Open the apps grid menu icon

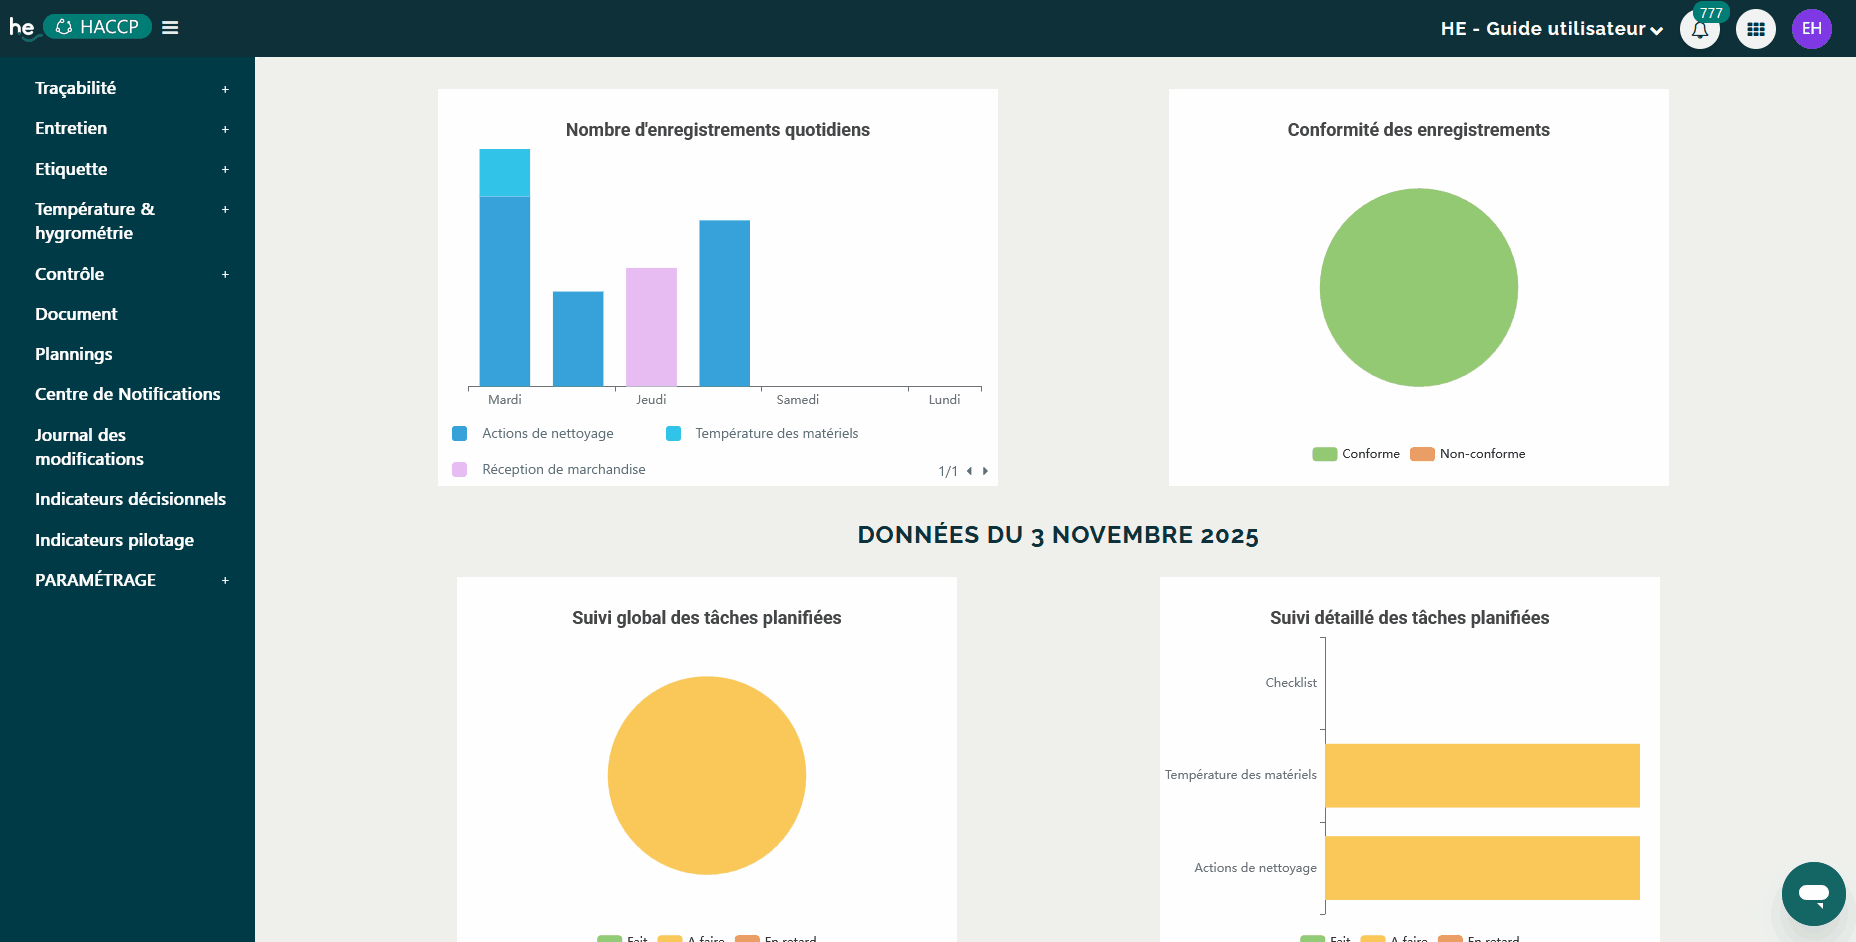coord(1755,29)
